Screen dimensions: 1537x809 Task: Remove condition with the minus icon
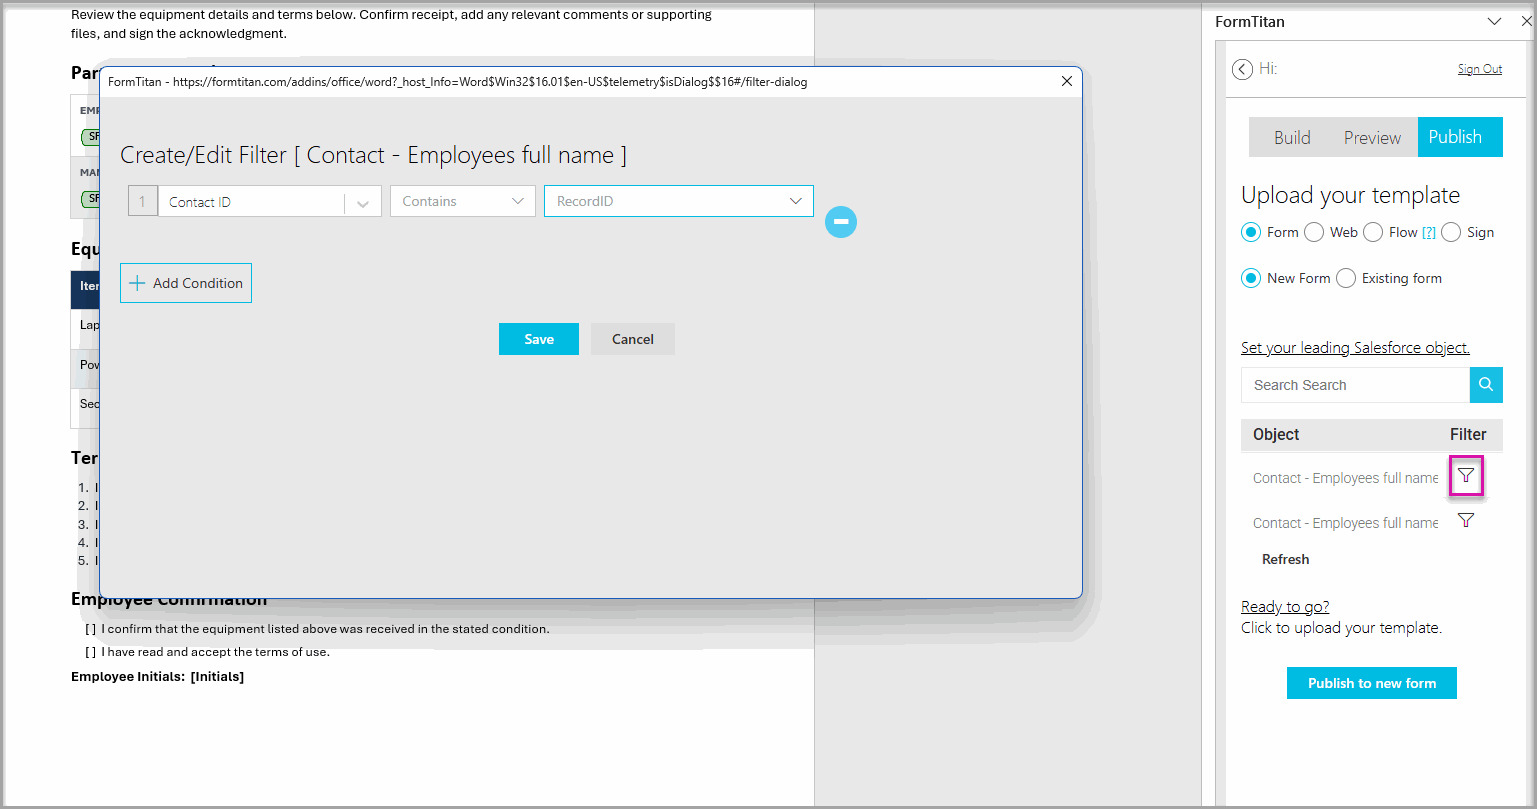[841, 221]
